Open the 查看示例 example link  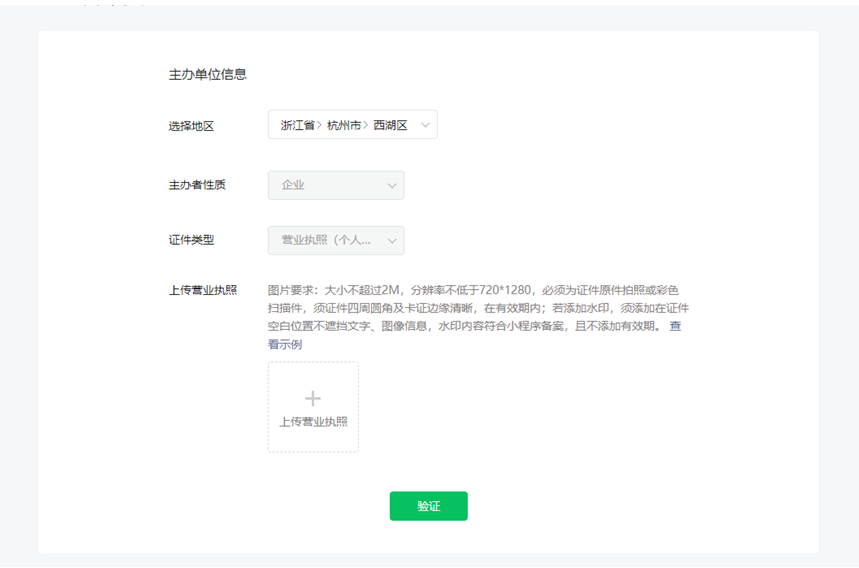pos(285,344)
